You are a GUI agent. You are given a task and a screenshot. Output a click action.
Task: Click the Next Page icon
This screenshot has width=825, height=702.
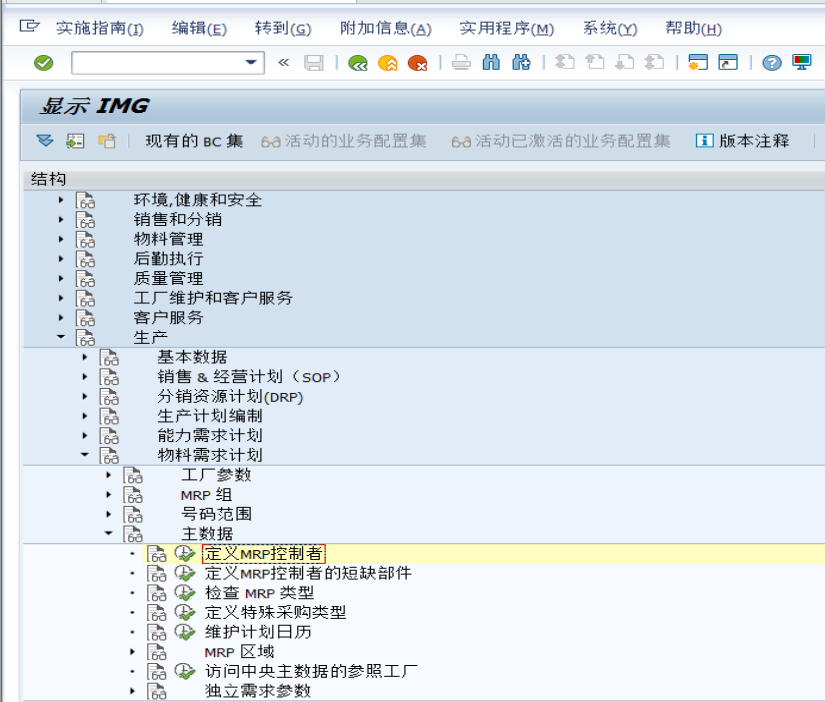click(x=625, y=63)
